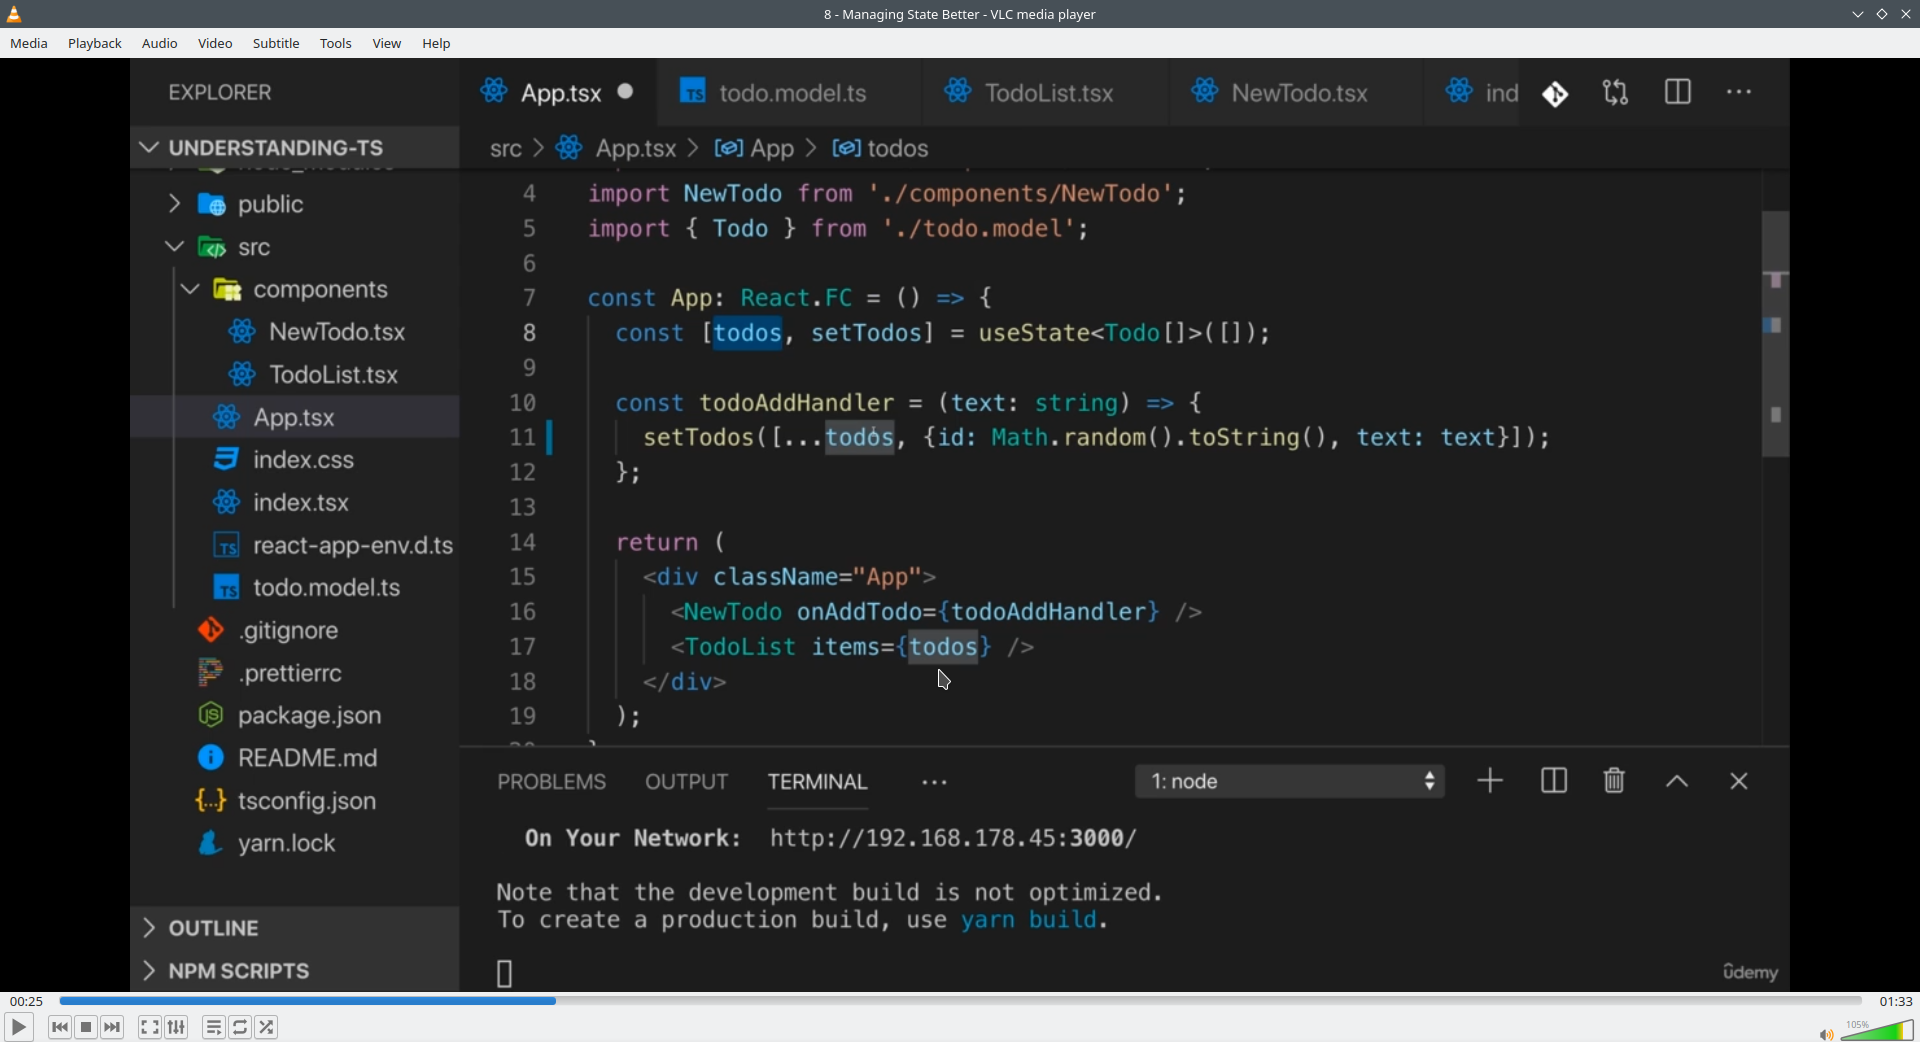Toggle fullscreen video mode
Viewport: 1920px width, 1042px height.
pyautogui.click(x=149, y=1027)
